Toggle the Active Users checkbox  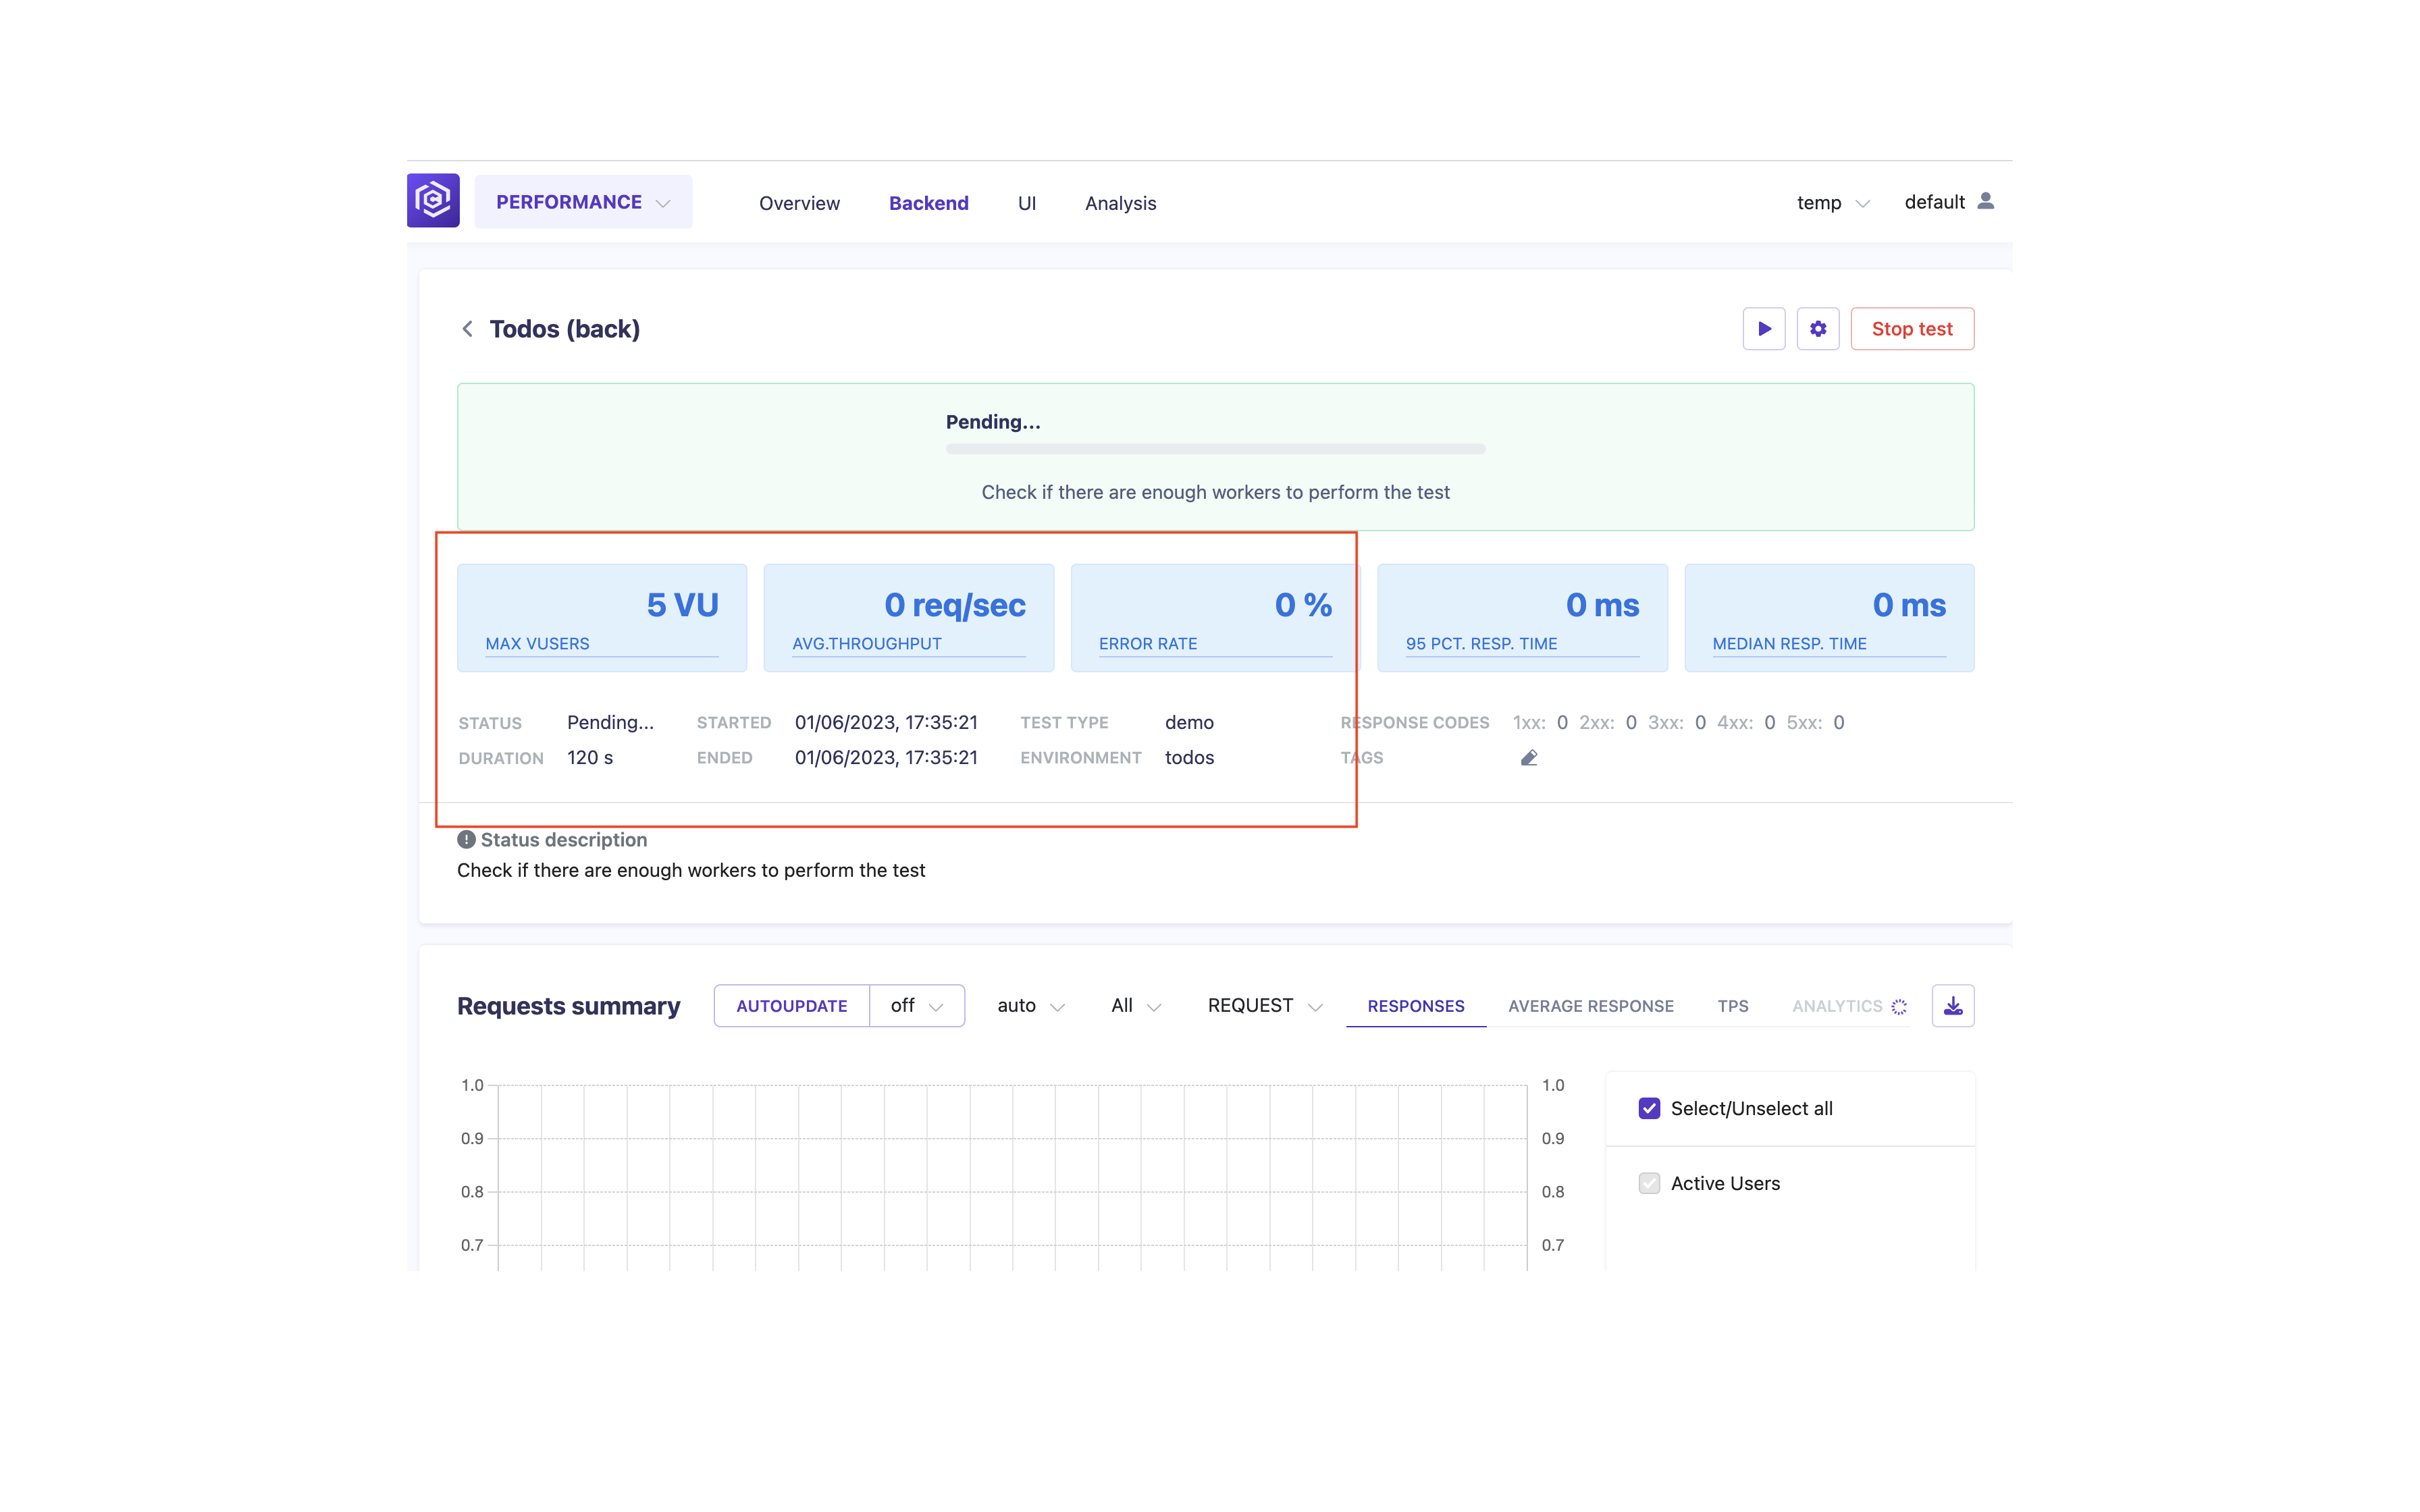(x=1650, y=1183)
